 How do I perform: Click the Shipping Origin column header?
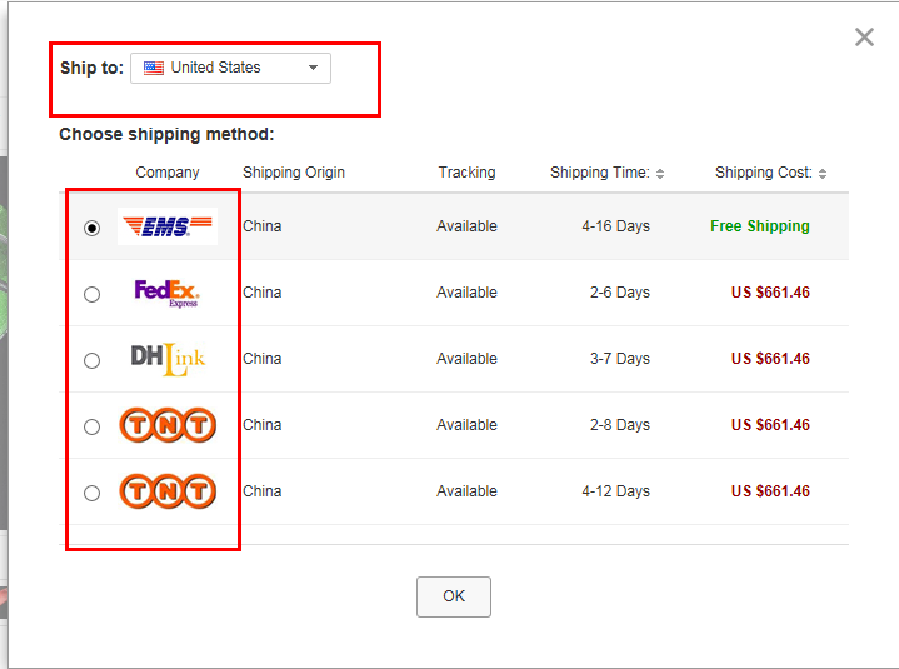click(x=294, y=173)
